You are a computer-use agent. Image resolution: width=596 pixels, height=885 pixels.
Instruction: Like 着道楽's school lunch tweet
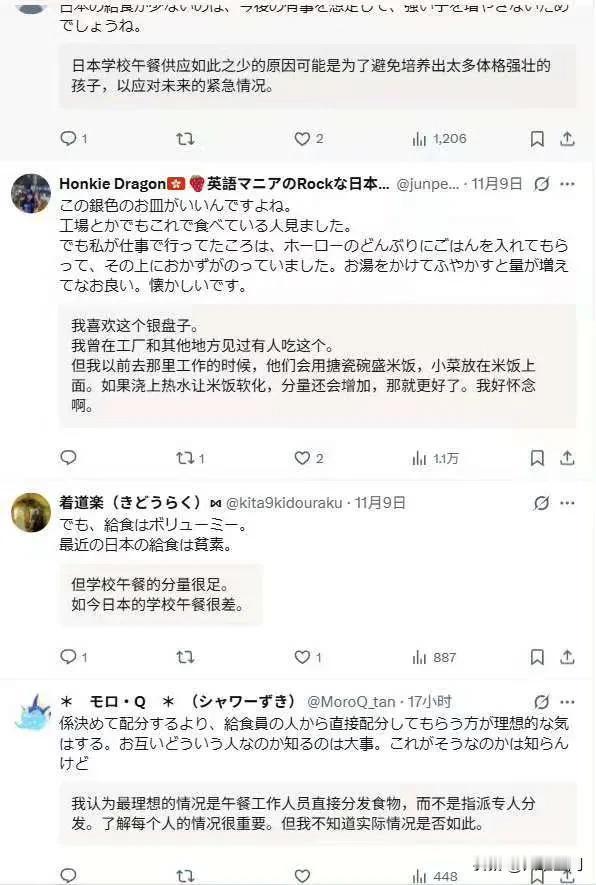click(x=308, y=657)
